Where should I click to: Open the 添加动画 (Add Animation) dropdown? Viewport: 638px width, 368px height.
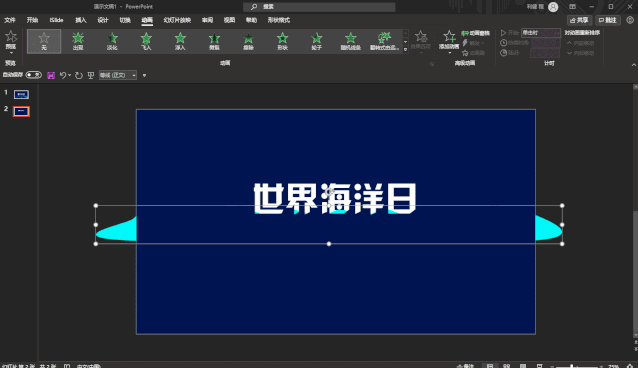point(449,42)
